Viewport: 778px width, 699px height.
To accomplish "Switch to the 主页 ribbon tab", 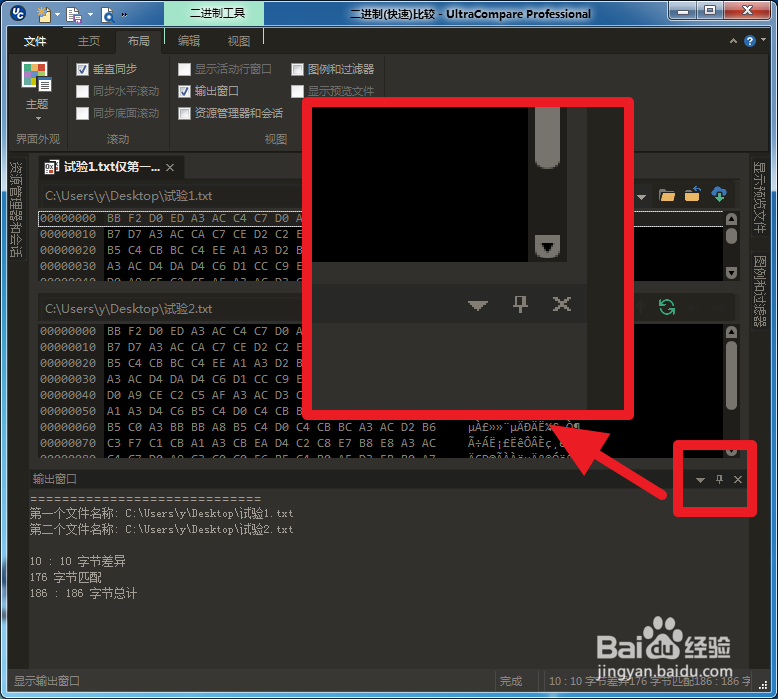I will point(89,41).
